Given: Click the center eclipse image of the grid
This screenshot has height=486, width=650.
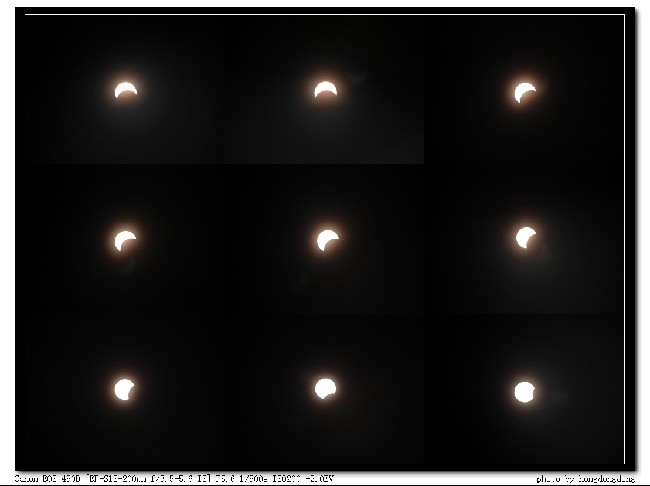Looking at the screenshot, I should tap(327, 240).
